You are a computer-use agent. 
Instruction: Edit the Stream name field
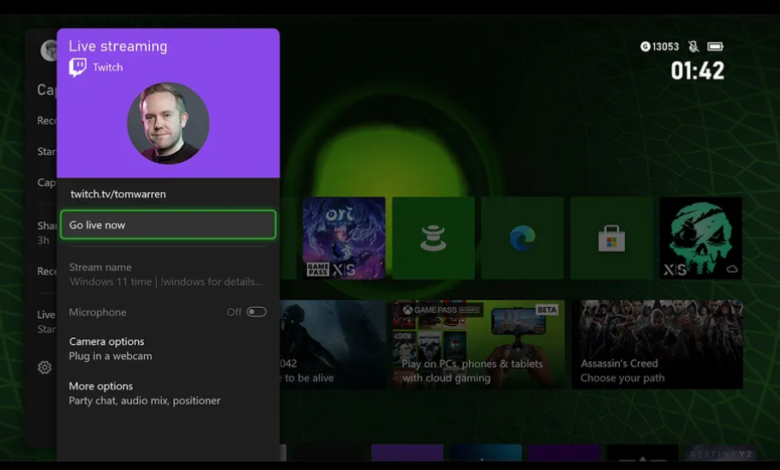tap(167, 275)
